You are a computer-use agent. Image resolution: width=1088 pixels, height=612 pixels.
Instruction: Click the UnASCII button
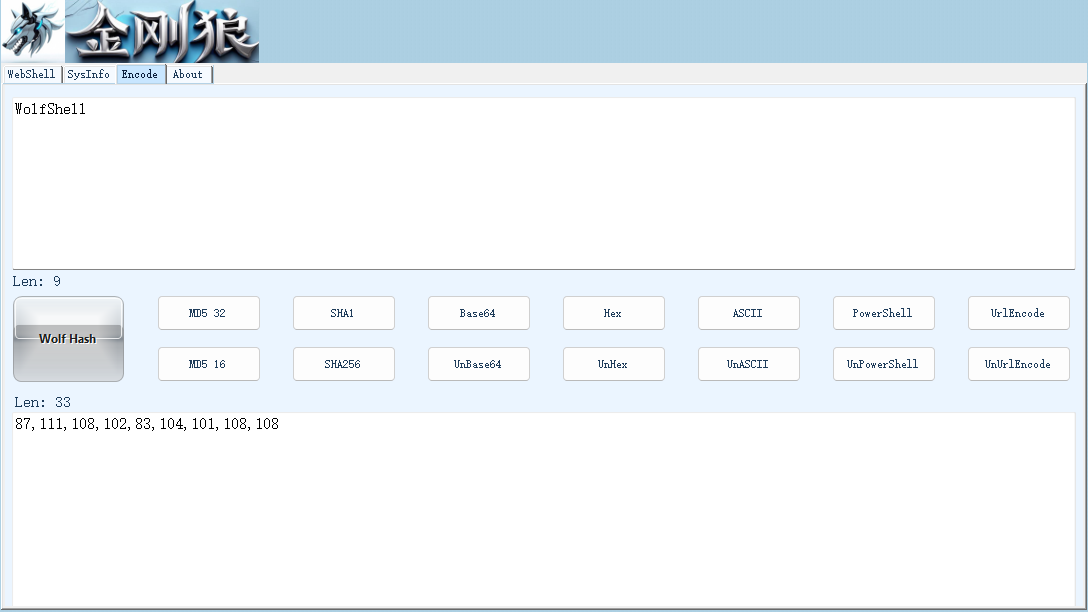(749, 364)
